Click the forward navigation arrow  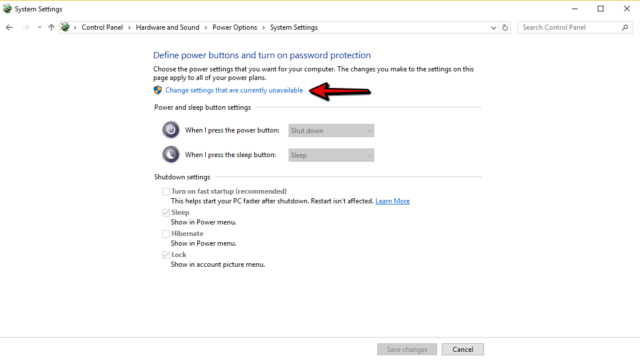[x=26, y=27]
